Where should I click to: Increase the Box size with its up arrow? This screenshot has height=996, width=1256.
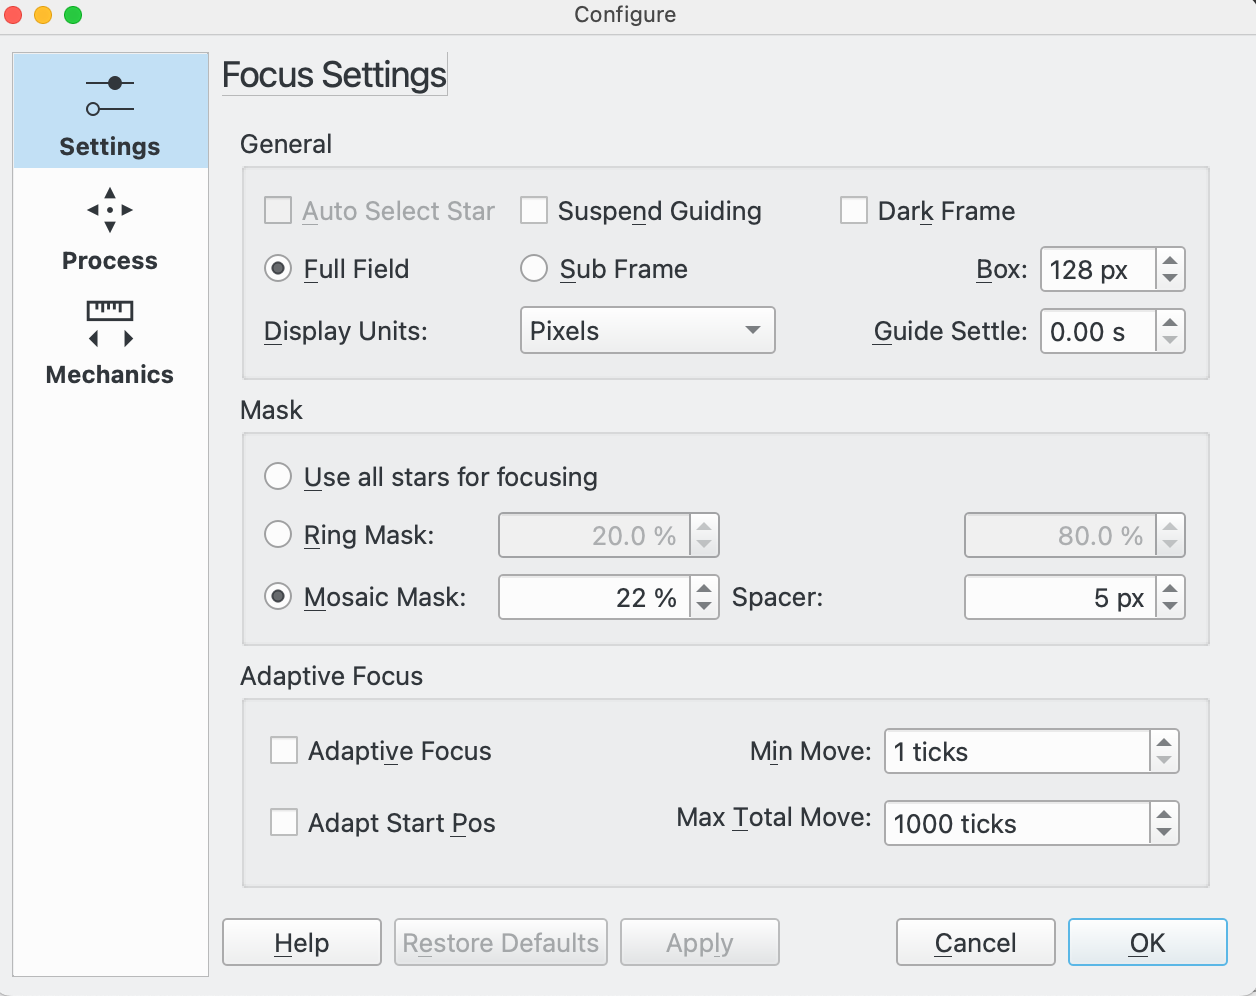click(x=1170, y=262)
